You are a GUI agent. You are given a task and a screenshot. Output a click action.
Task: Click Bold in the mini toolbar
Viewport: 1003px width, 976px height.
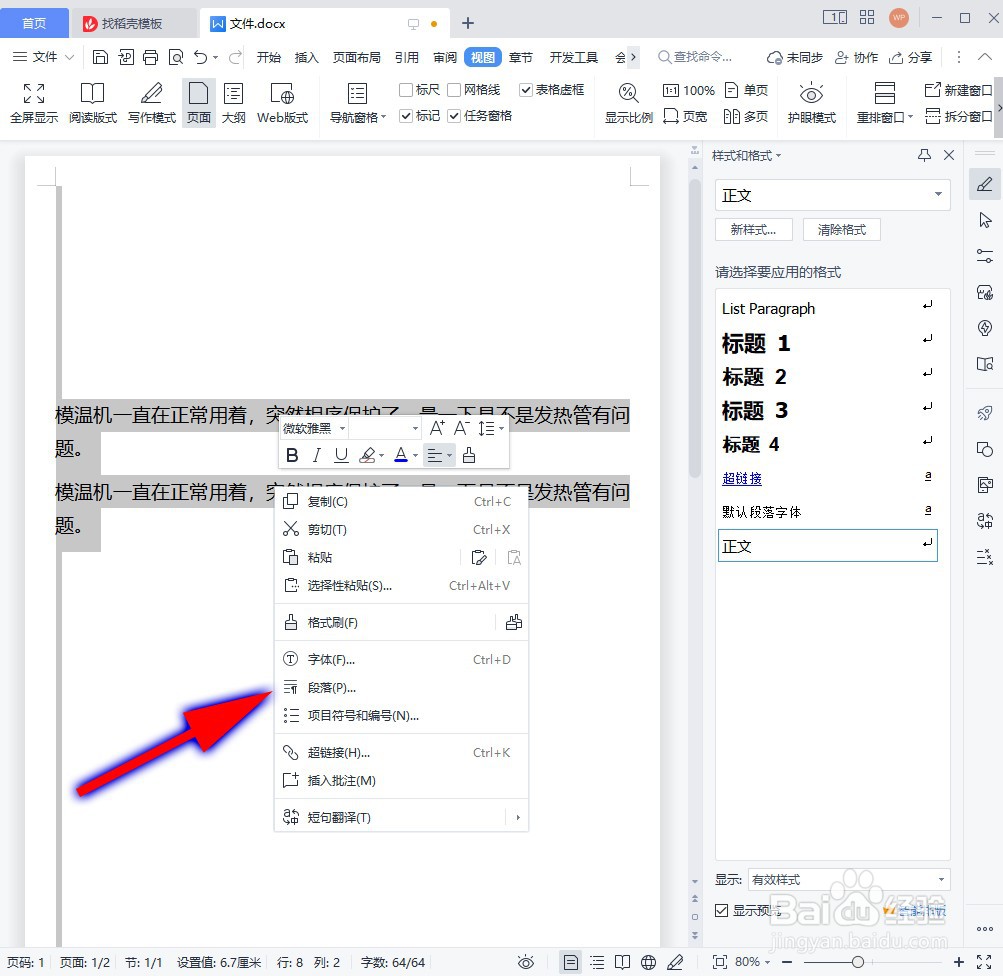[x=292, y=455]
